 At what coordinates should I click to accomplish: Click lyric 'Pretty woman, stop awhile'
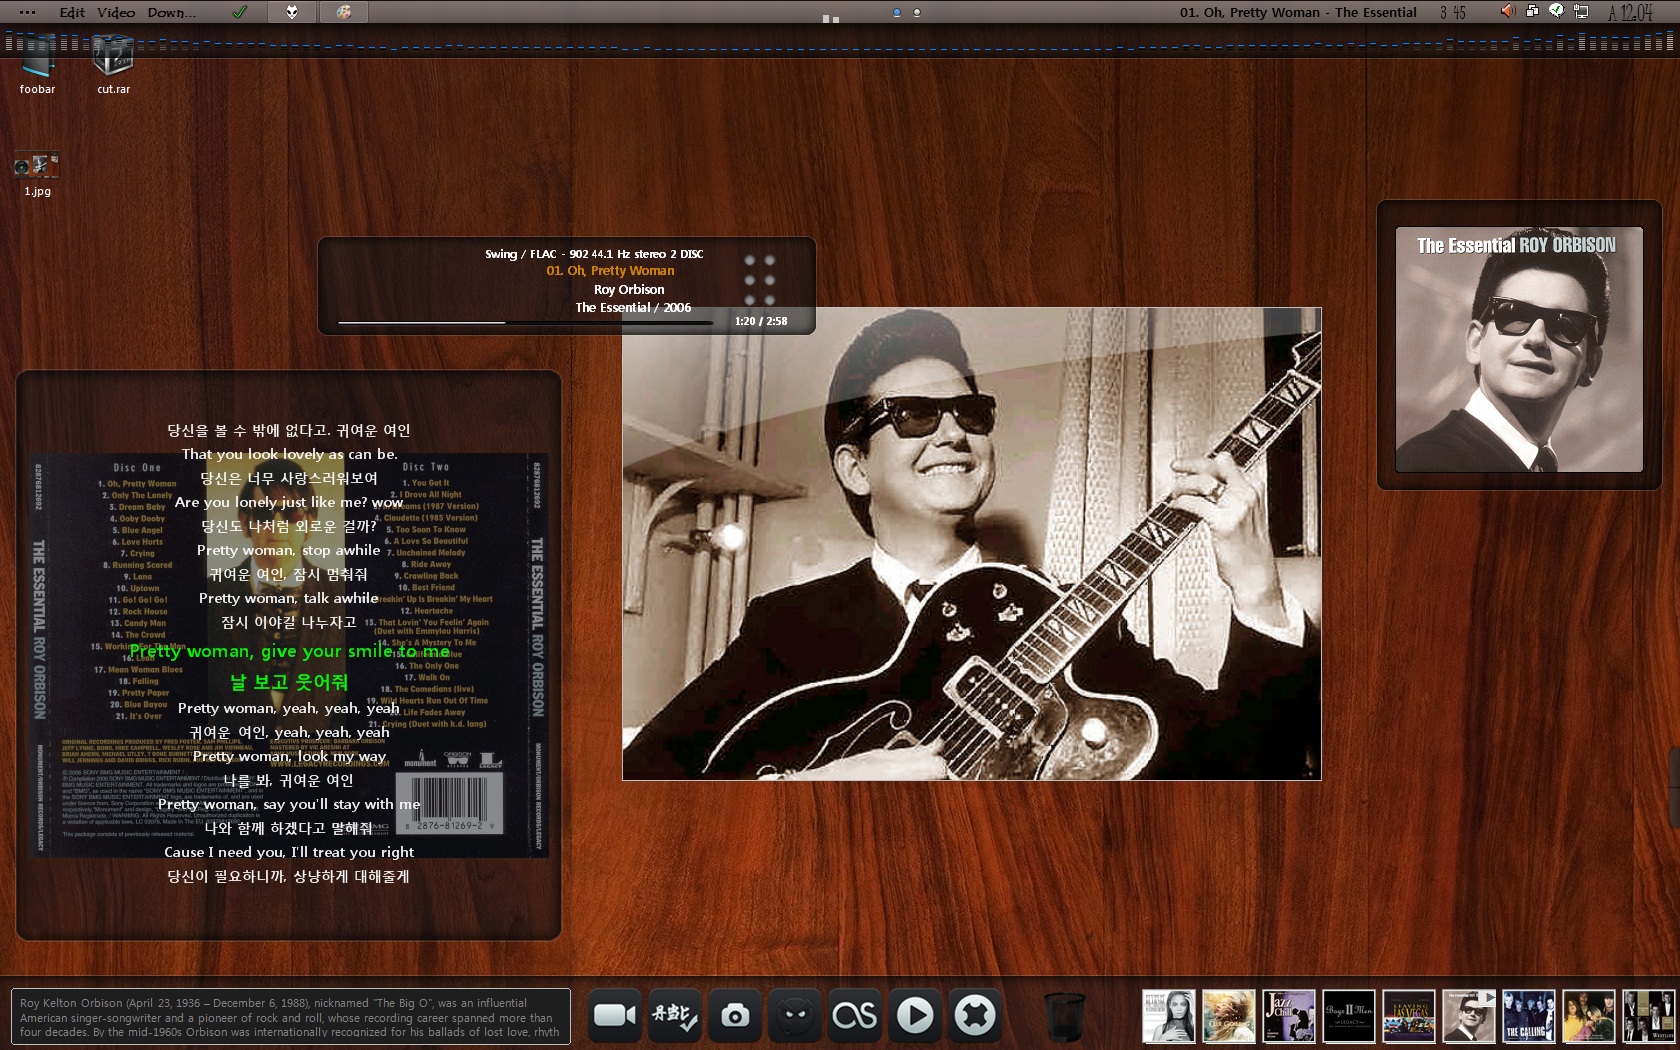pyautogui.click(x=288, y=550)
